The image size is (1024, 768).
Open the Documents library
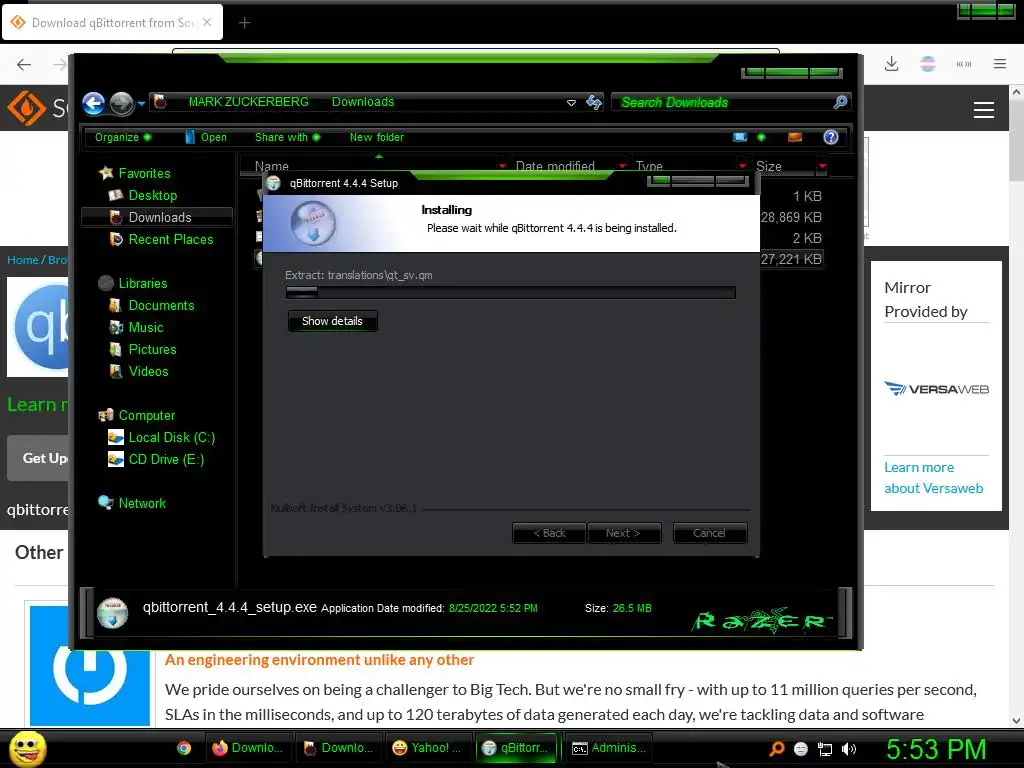[161, 306]
